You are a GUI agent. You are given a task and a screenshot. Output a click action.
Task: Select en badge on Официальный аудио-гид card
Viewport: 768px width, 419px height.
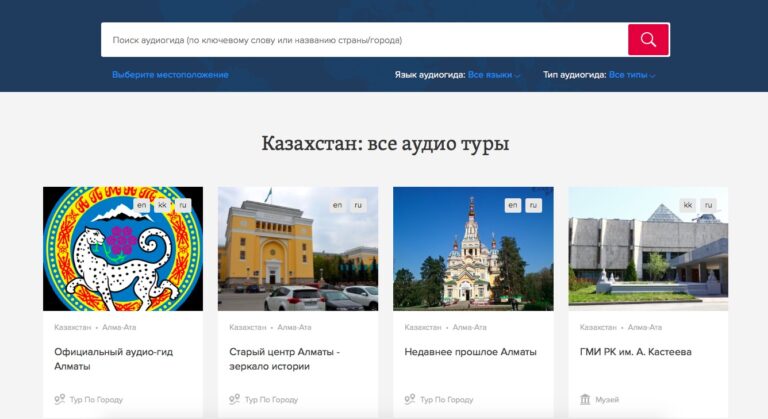tap(142, 205)
